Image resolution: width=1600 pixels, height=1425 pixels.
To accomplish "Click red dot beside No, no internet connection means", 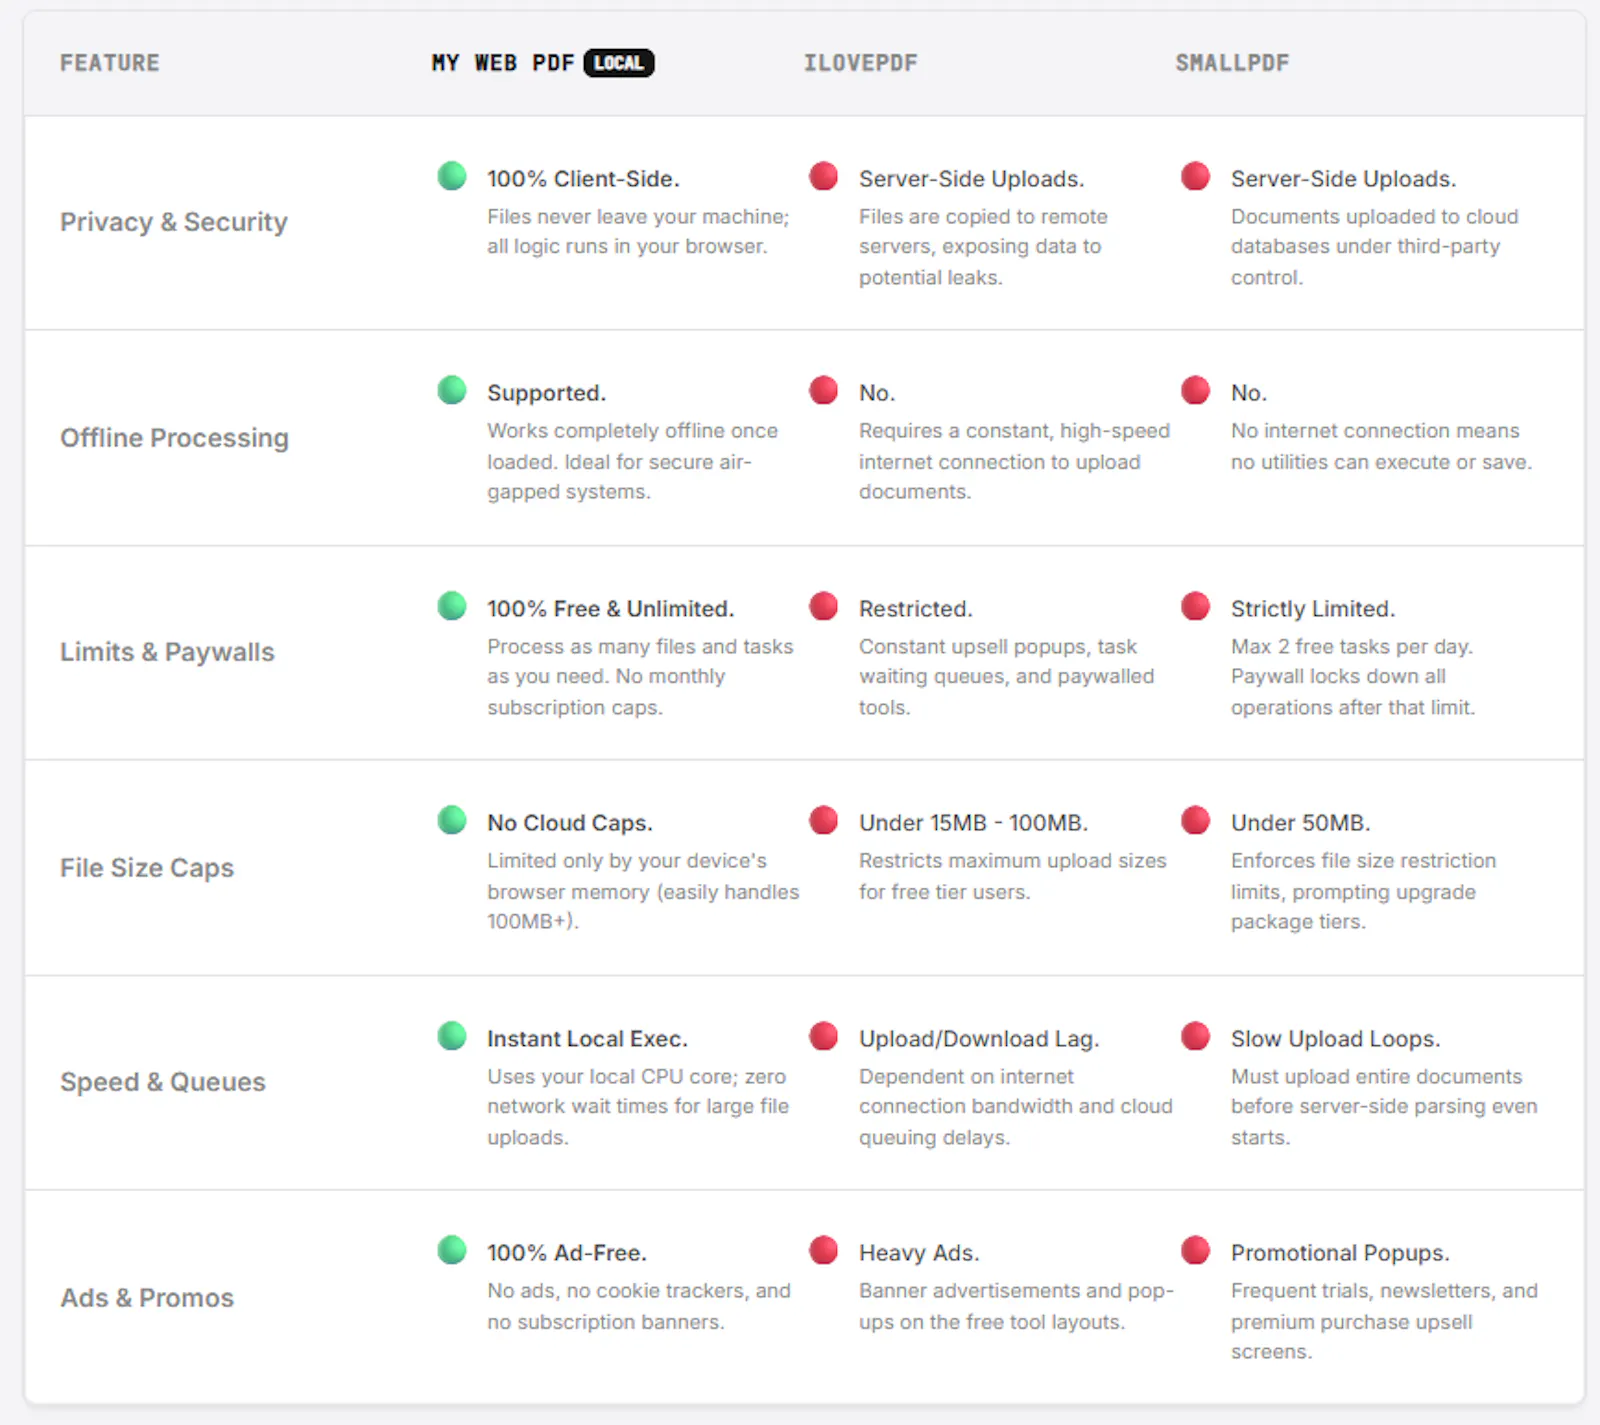I will point(1196,390).
